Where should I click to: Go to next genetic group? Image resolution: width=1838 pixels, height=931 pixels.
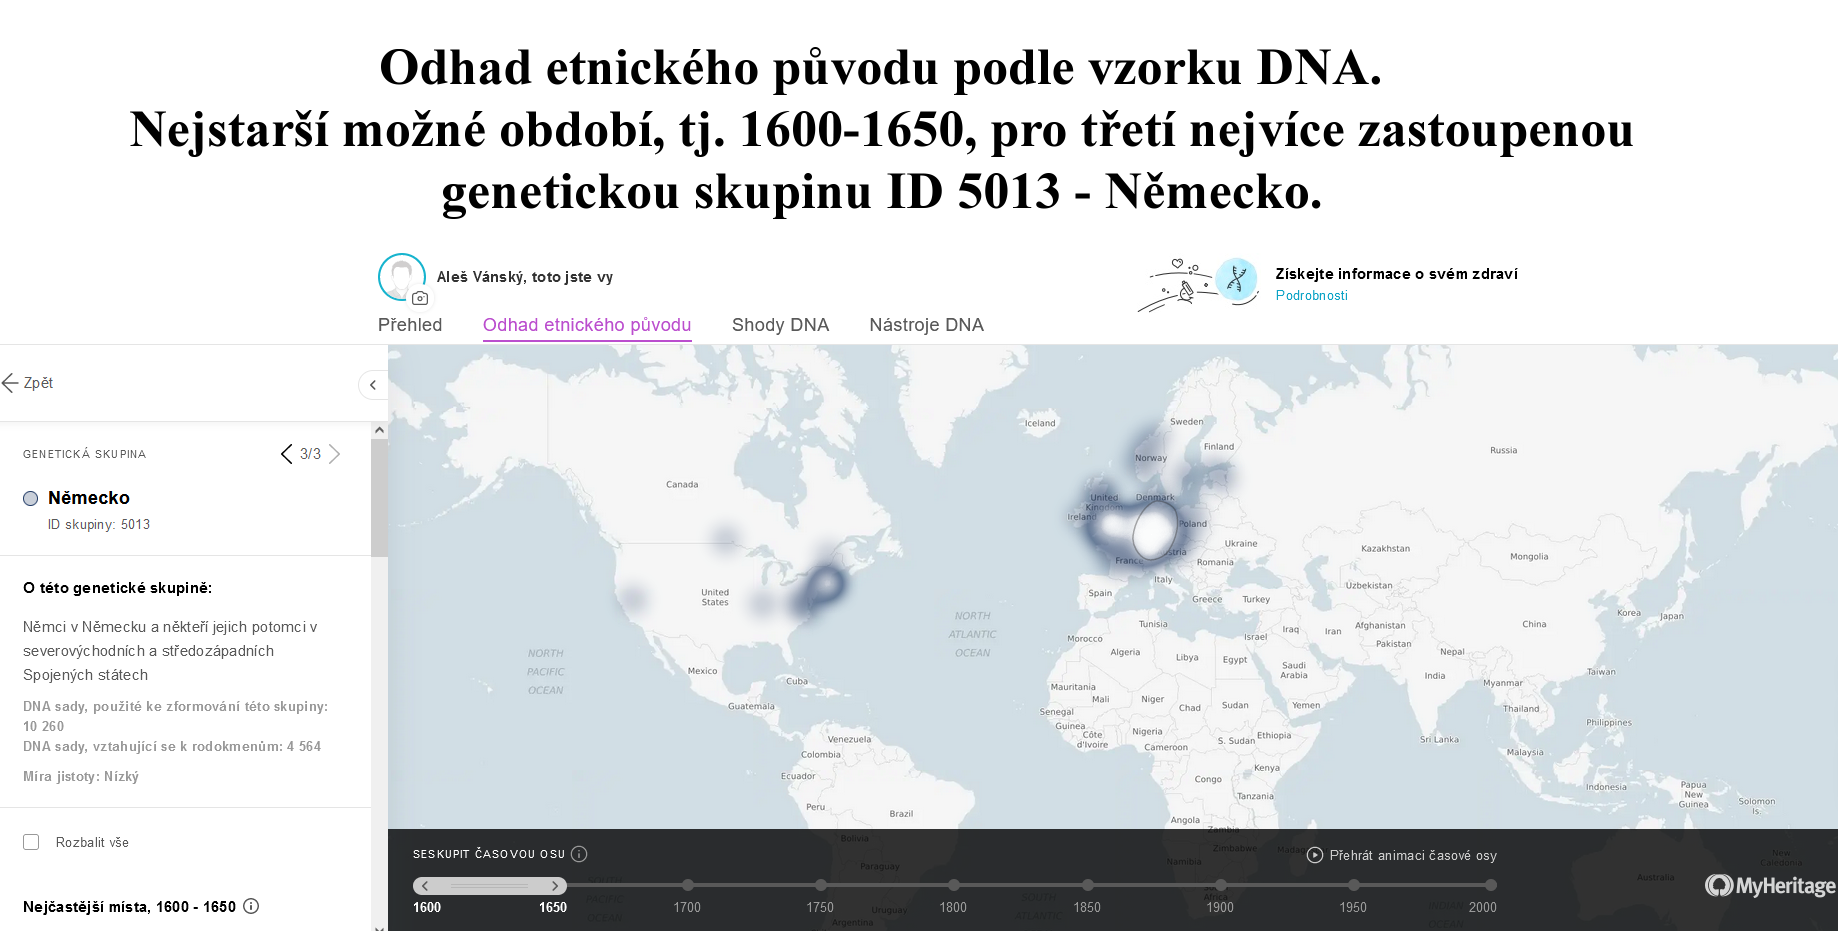pos(335,454)
